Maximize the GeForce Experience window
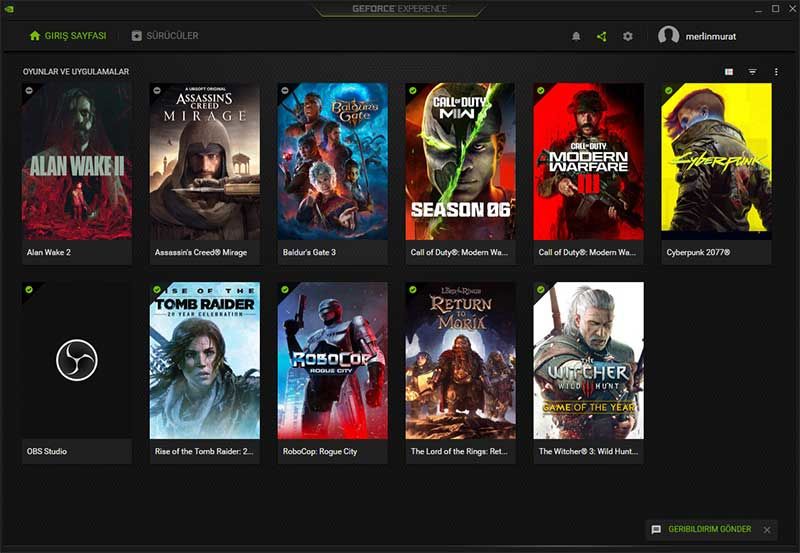 (x=776, y=9)
